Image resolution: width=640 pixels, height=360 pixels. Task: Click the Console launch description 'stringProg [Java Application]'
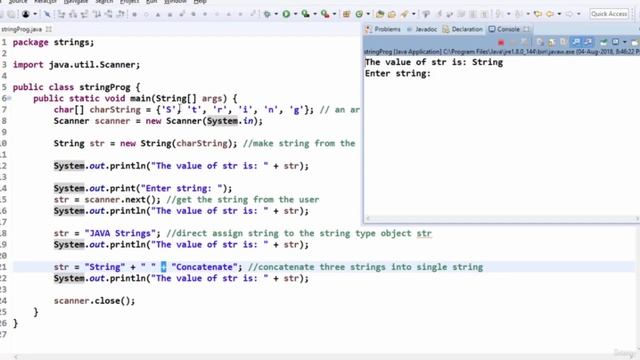point(402,52)
